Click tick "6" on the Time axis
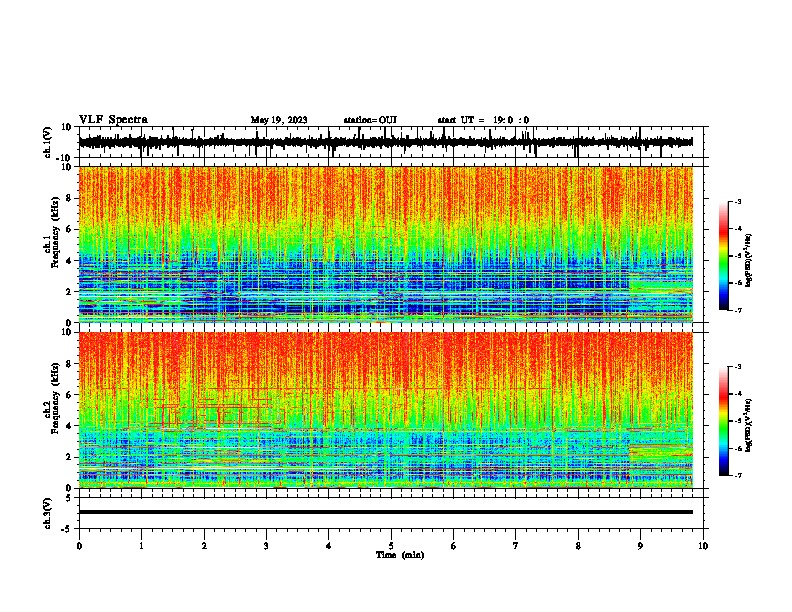792x612 pixels. coord(454,546)
